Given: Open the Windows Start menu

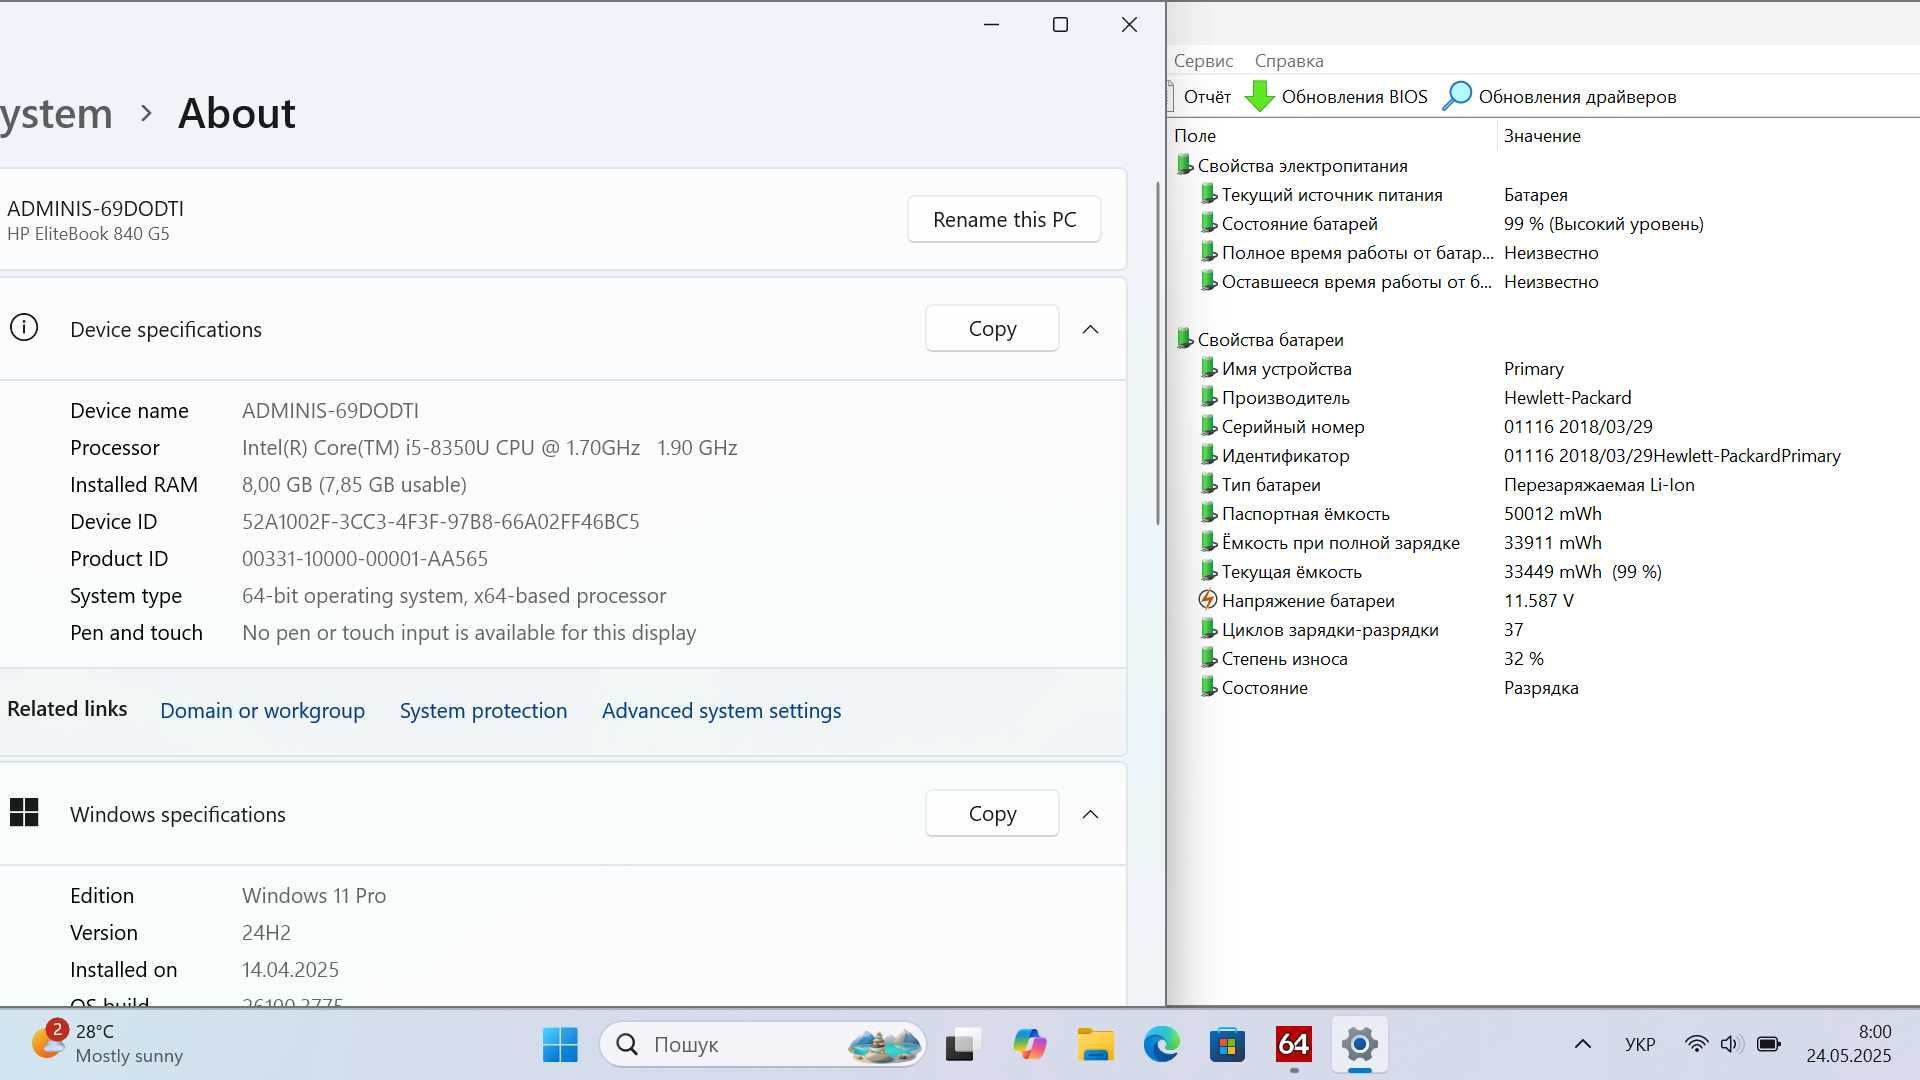Looking at the screenshot, I should click(560, 1045).
